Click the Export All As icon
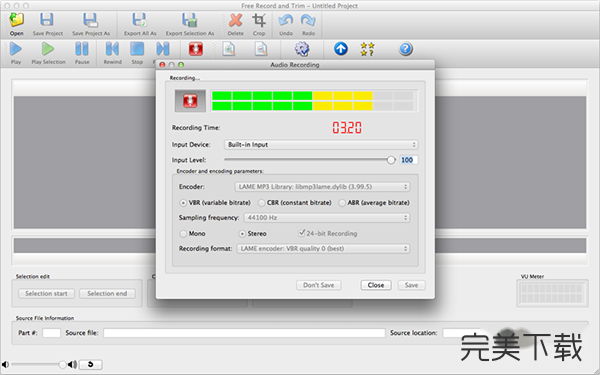Image resolution: width=600 pixels, height=375 pixels. [x=139, y=20]
